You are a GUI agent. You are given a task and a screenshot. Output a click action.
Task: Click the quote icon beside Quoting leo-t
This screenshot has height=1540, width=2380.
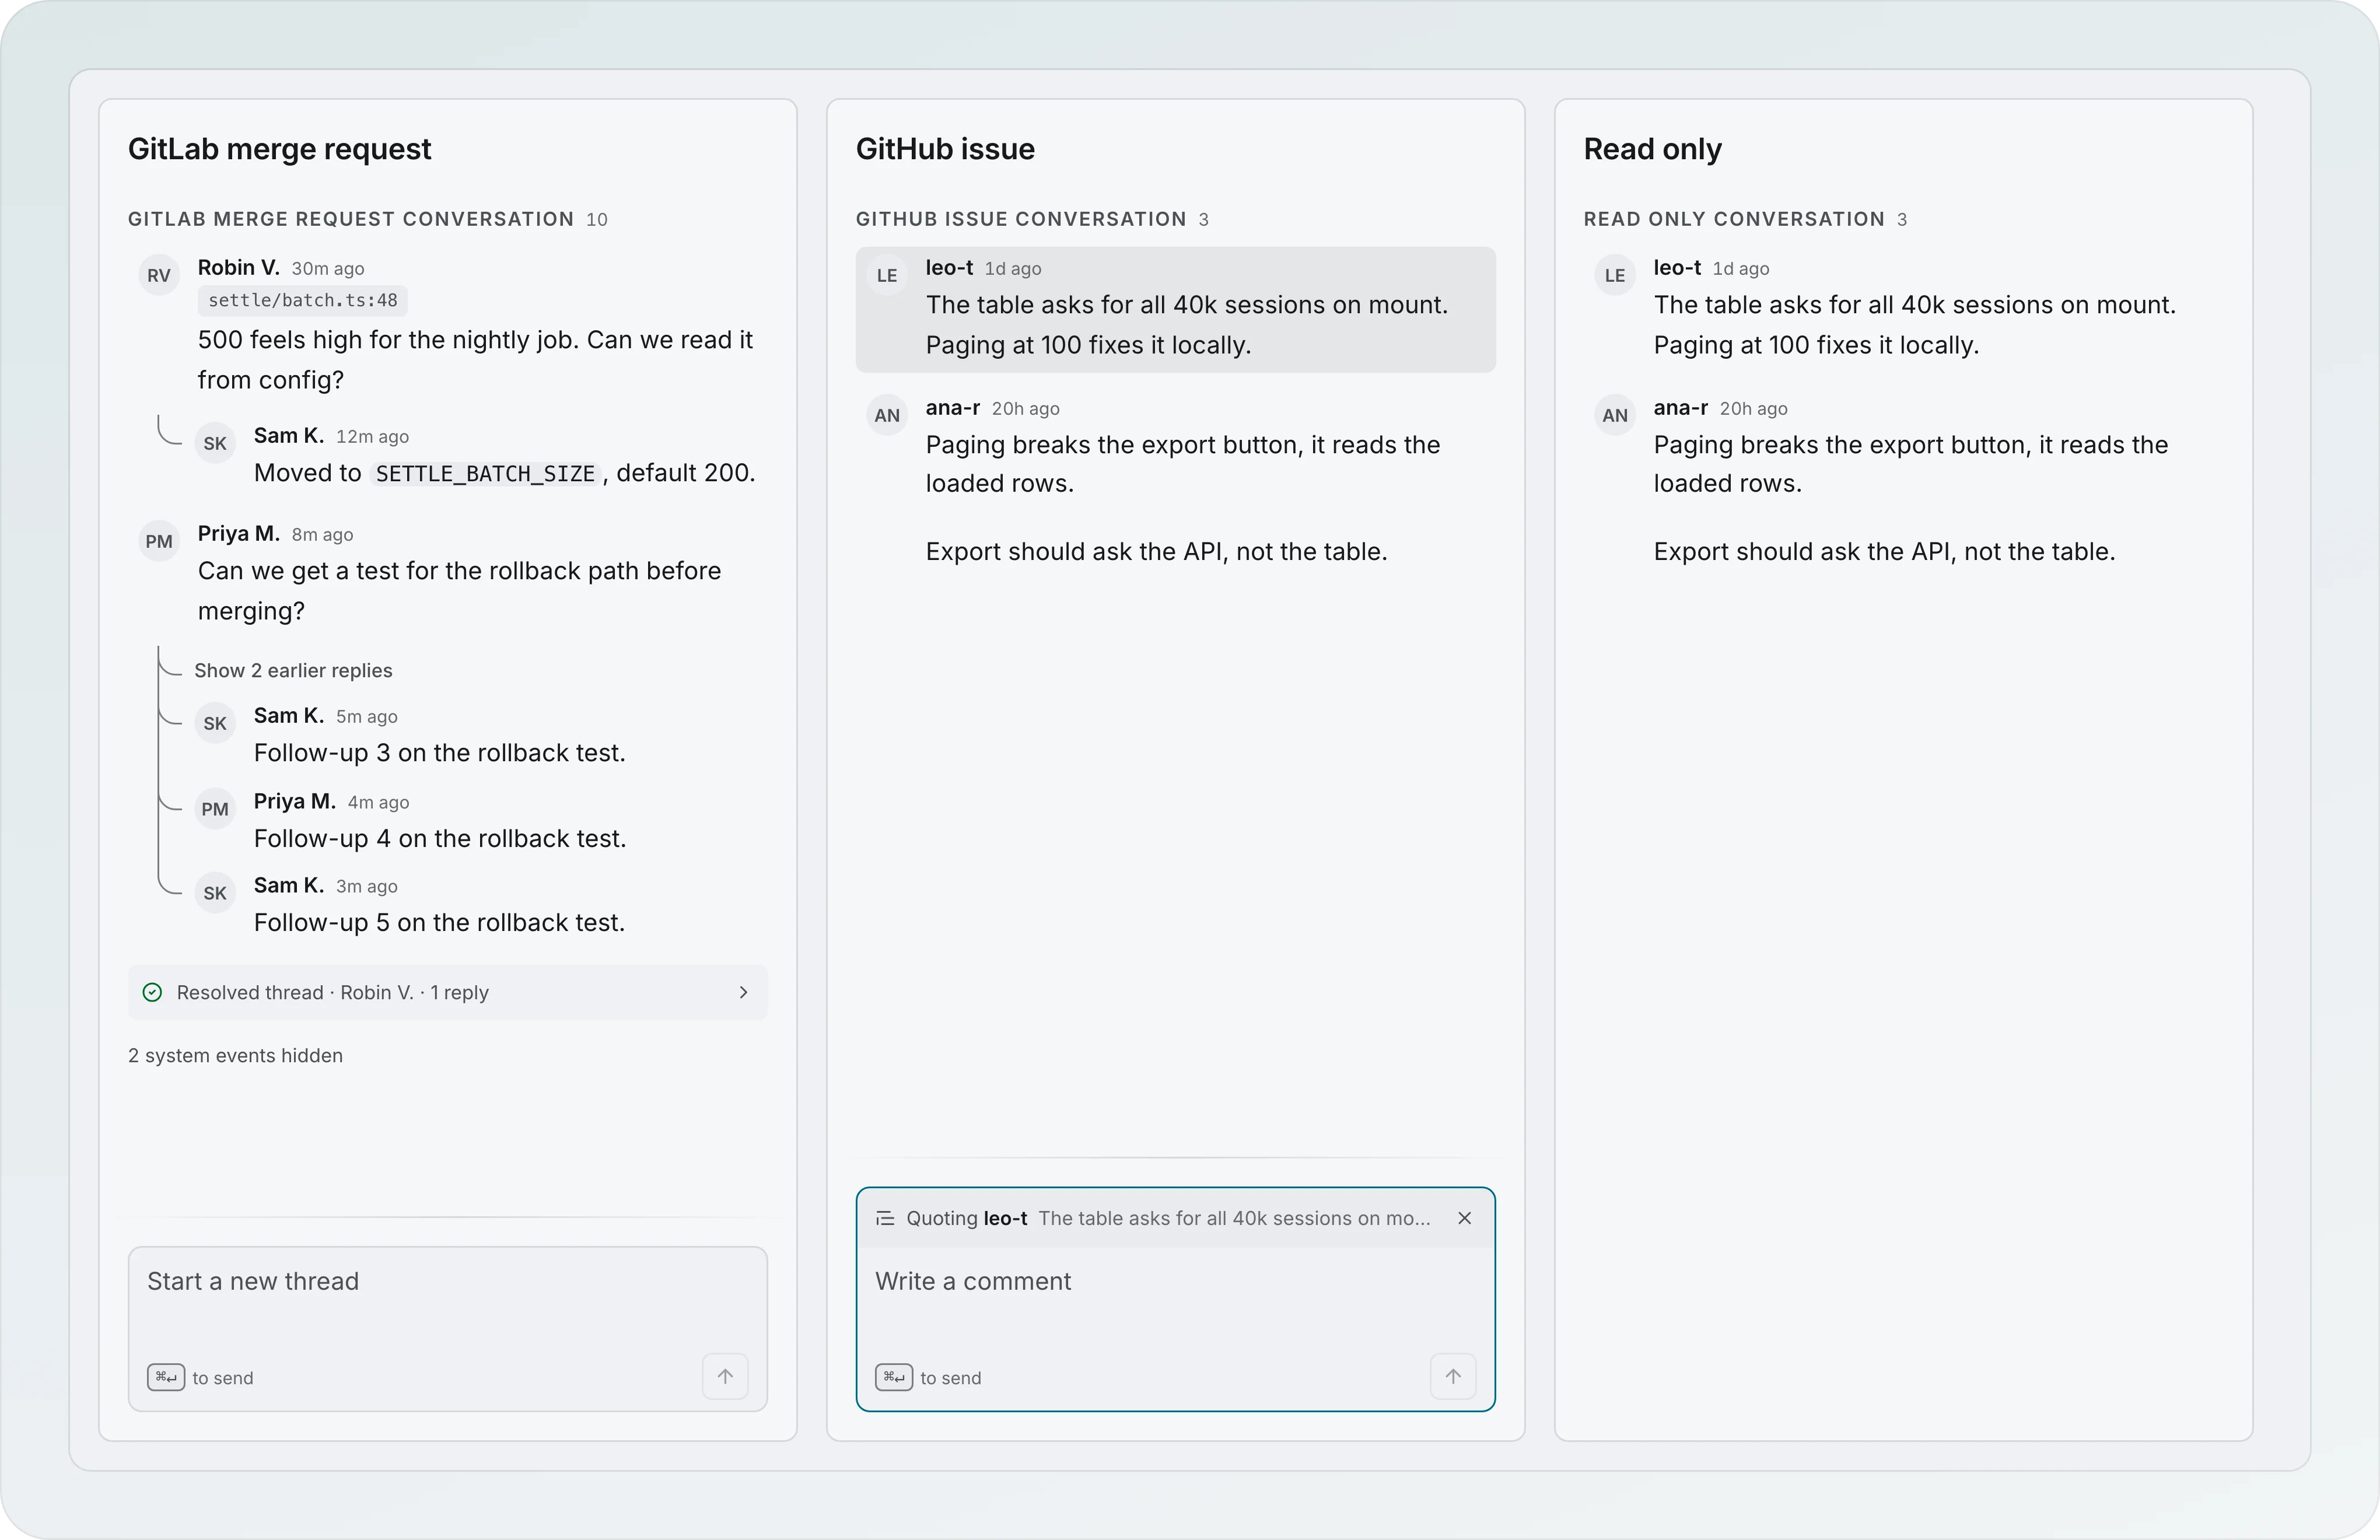tap(885, 1218)
